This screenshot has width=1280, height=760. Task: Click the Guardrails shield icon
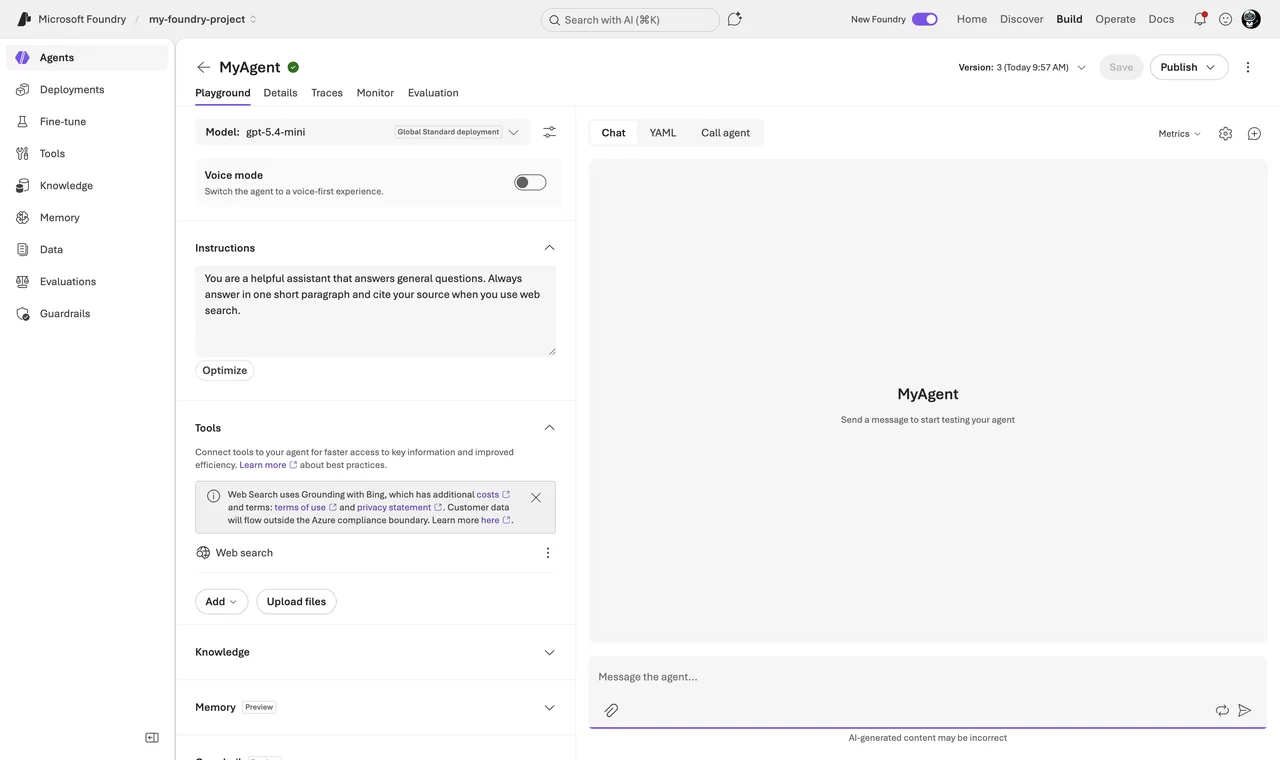22,314
